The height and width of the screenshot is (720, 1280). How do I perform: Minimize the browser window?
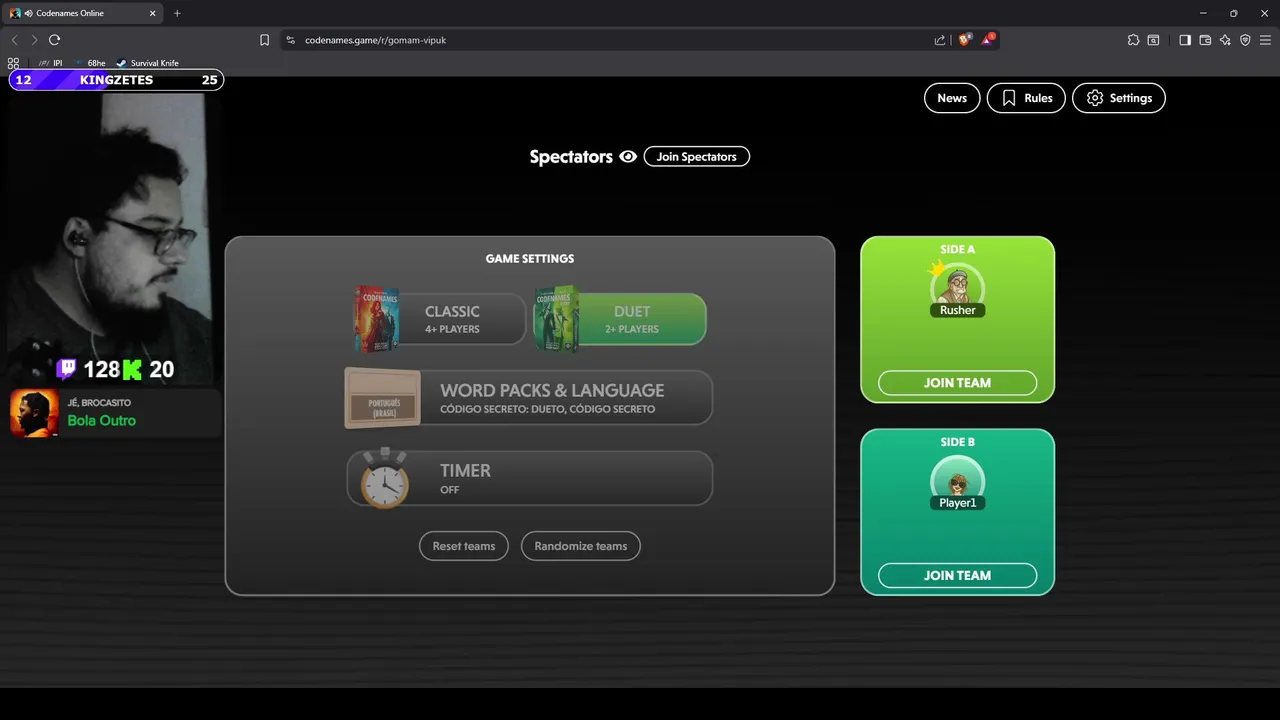[1203, 13]
